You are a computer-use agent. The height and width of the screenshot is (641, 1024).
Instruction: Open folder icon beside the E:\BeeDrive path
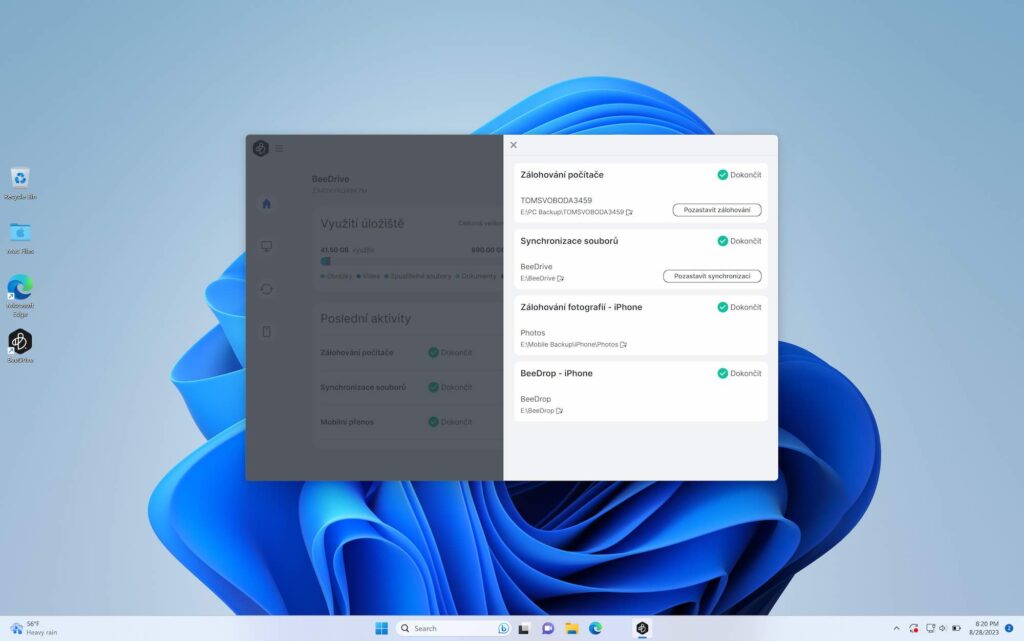coord(560,279)
